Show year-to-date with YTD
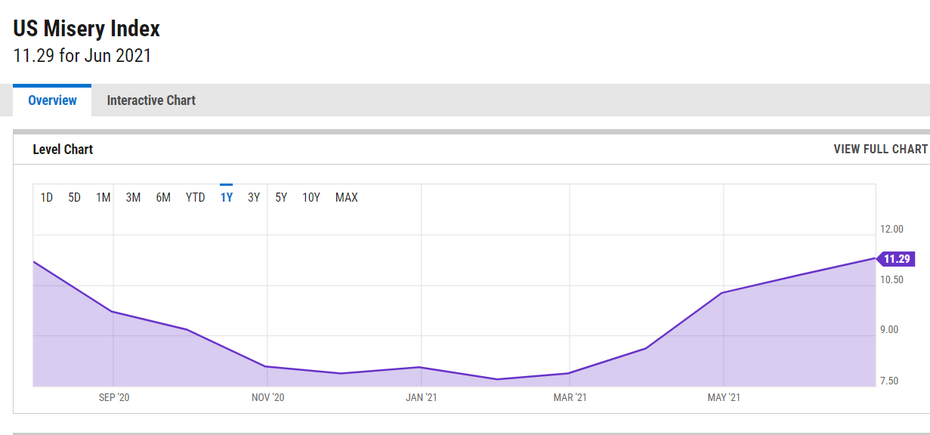Image resolution: width=930 pixels, height=435 pixels. pyautogui.click(x=195, y=197)
